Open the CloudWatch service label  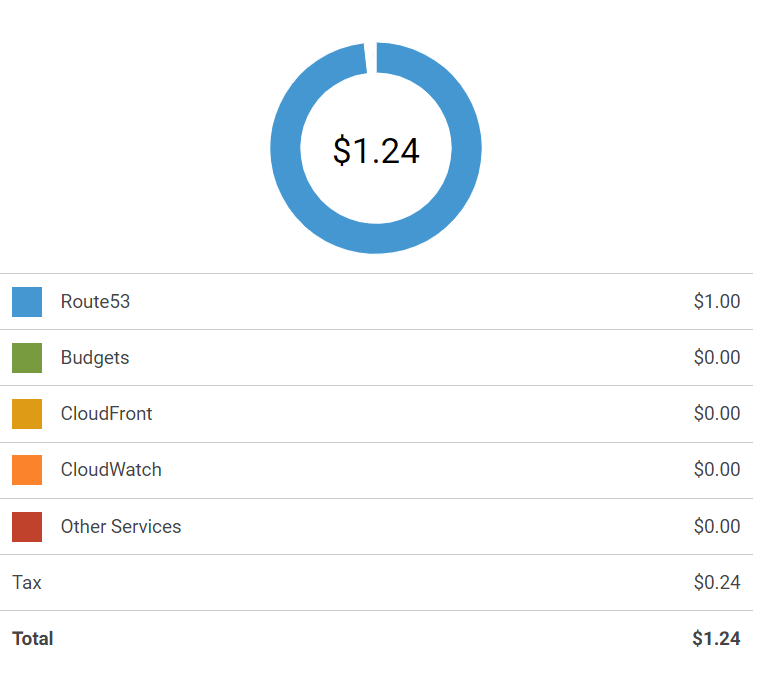click(x=111, y=470)
